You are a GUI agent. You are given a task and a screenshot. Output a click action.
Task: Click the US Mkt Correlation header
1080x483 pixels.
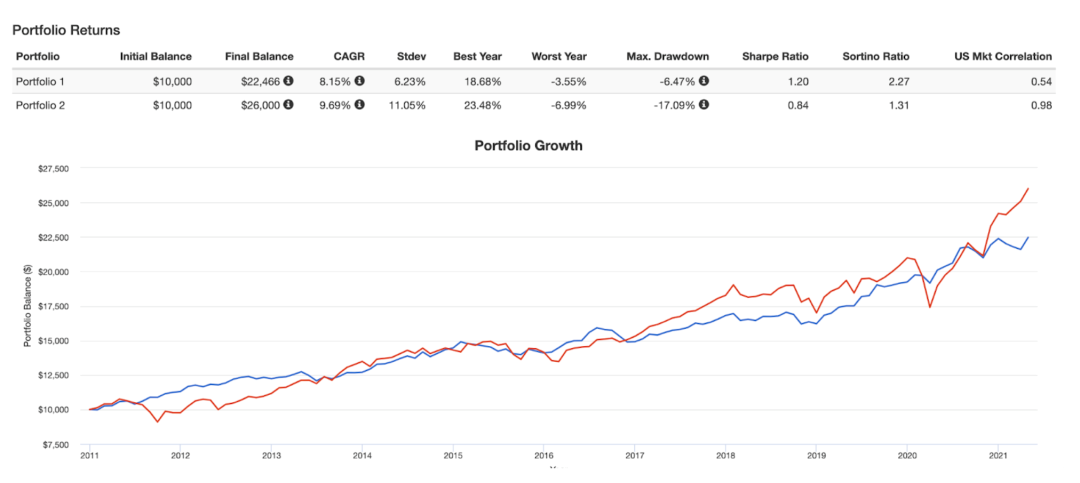[x=1004, y=56]
